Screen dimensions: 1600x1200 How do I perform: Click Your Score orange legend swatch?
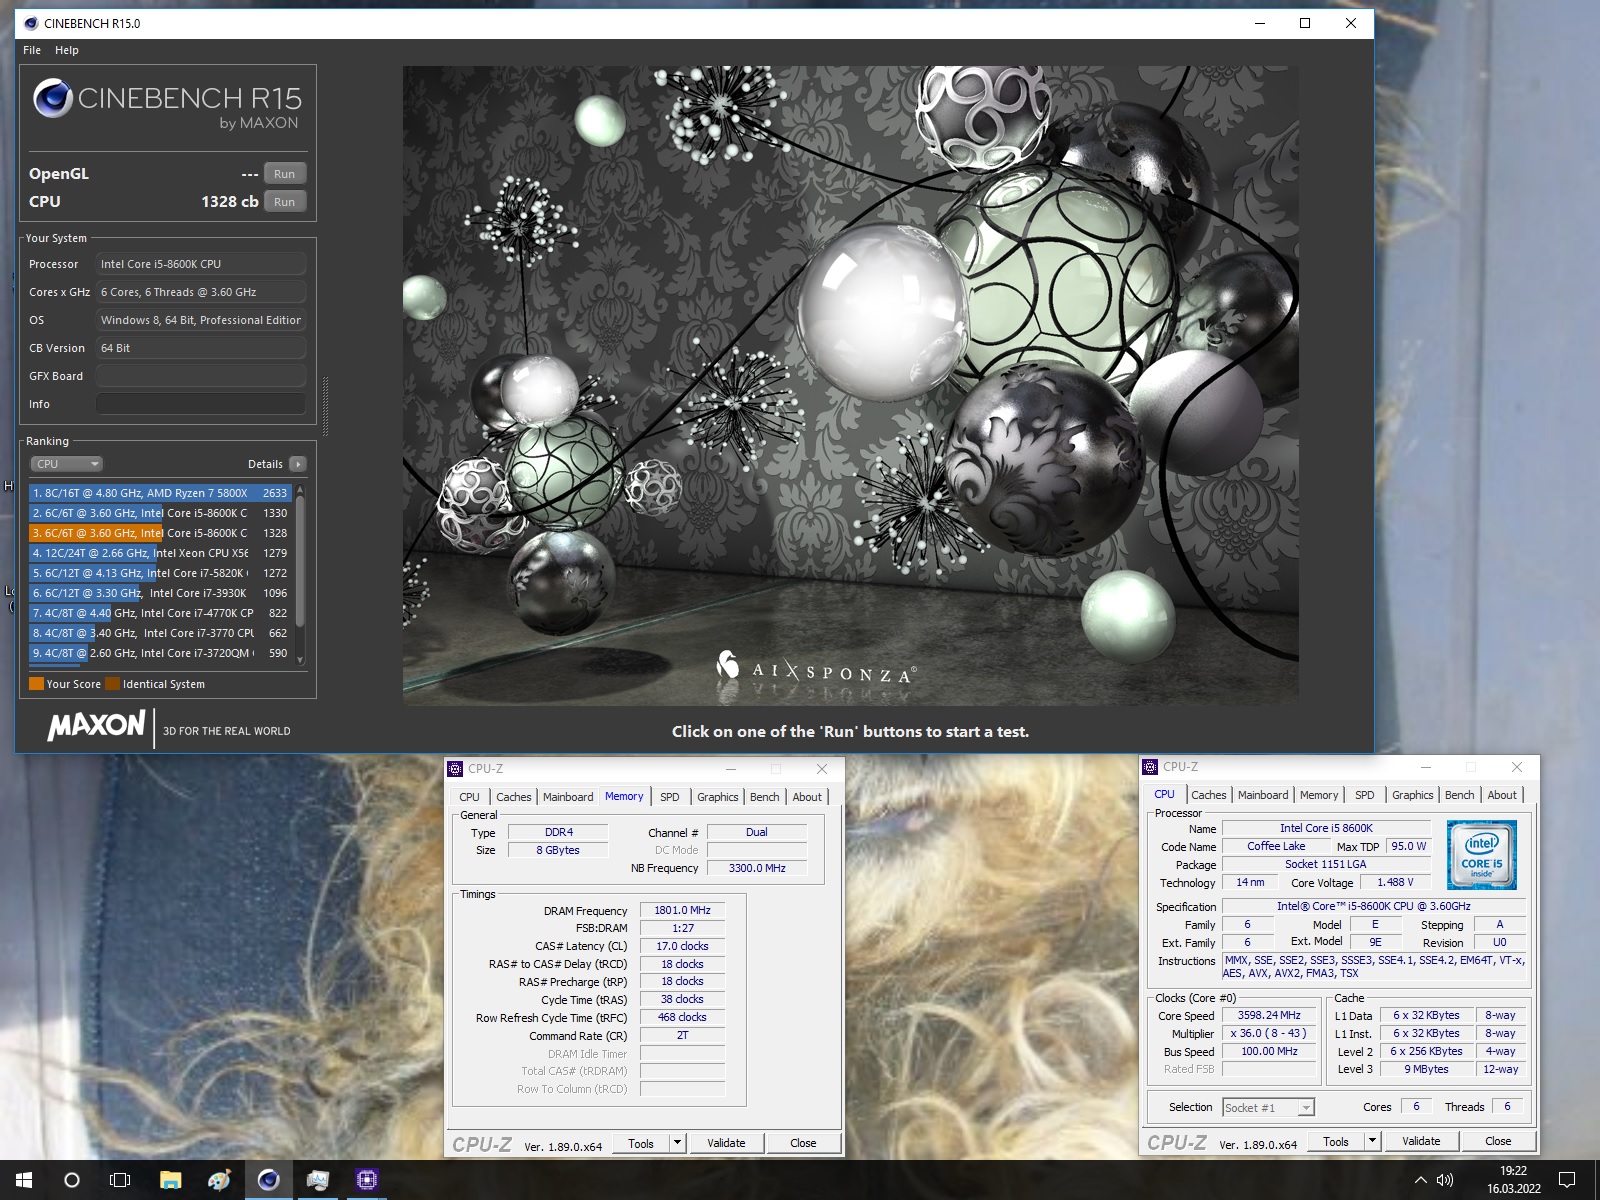click(37, 684)
